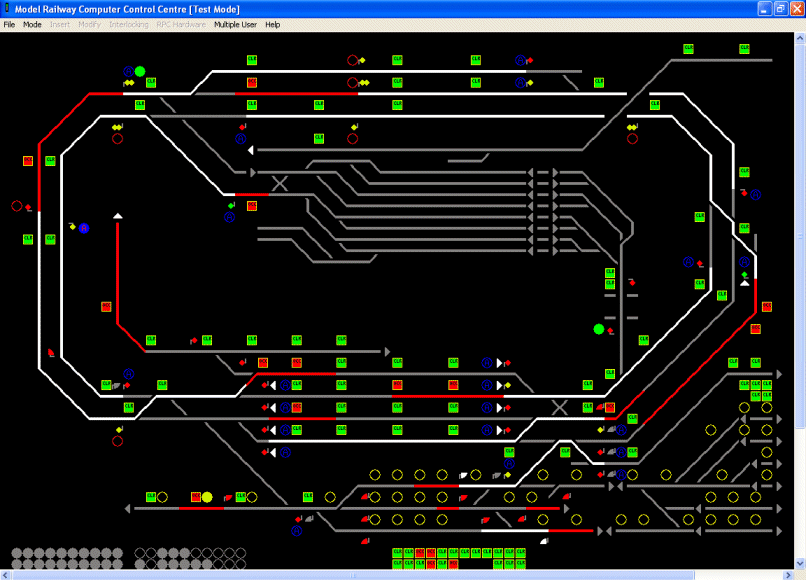Click the solid yellow circle next to OCC indicator
The width and height of the screenshot is (806, 580).
207,497
